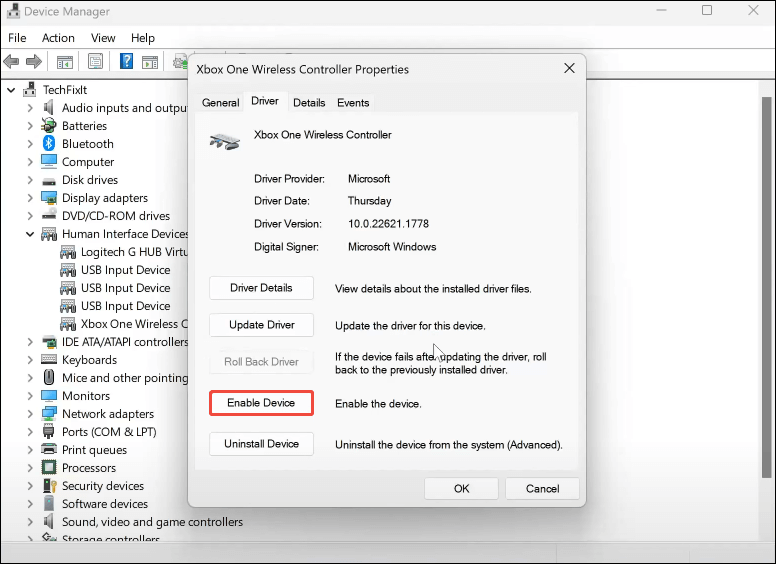Open the File menu
The width and height of the screenshot is (776, 564).
pos(17,38)
